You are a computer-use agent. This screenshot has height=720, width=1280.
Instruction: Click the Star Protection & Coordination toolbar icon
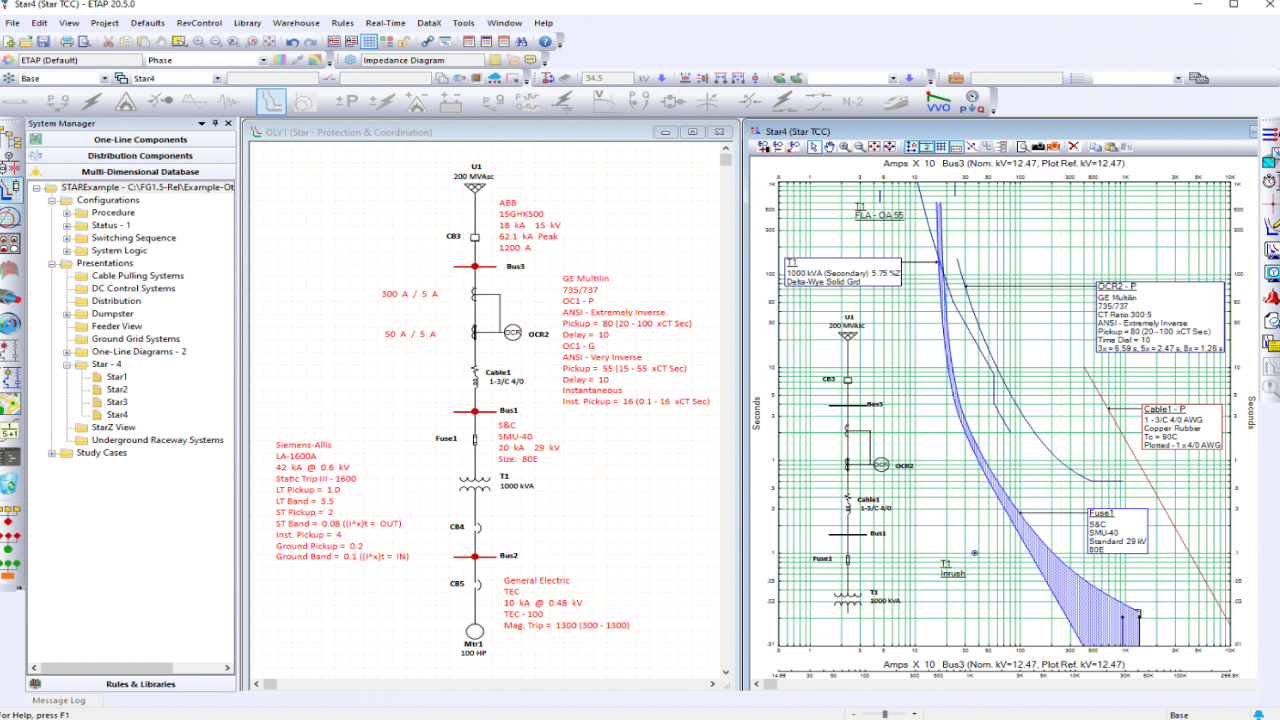click(271, 101)
